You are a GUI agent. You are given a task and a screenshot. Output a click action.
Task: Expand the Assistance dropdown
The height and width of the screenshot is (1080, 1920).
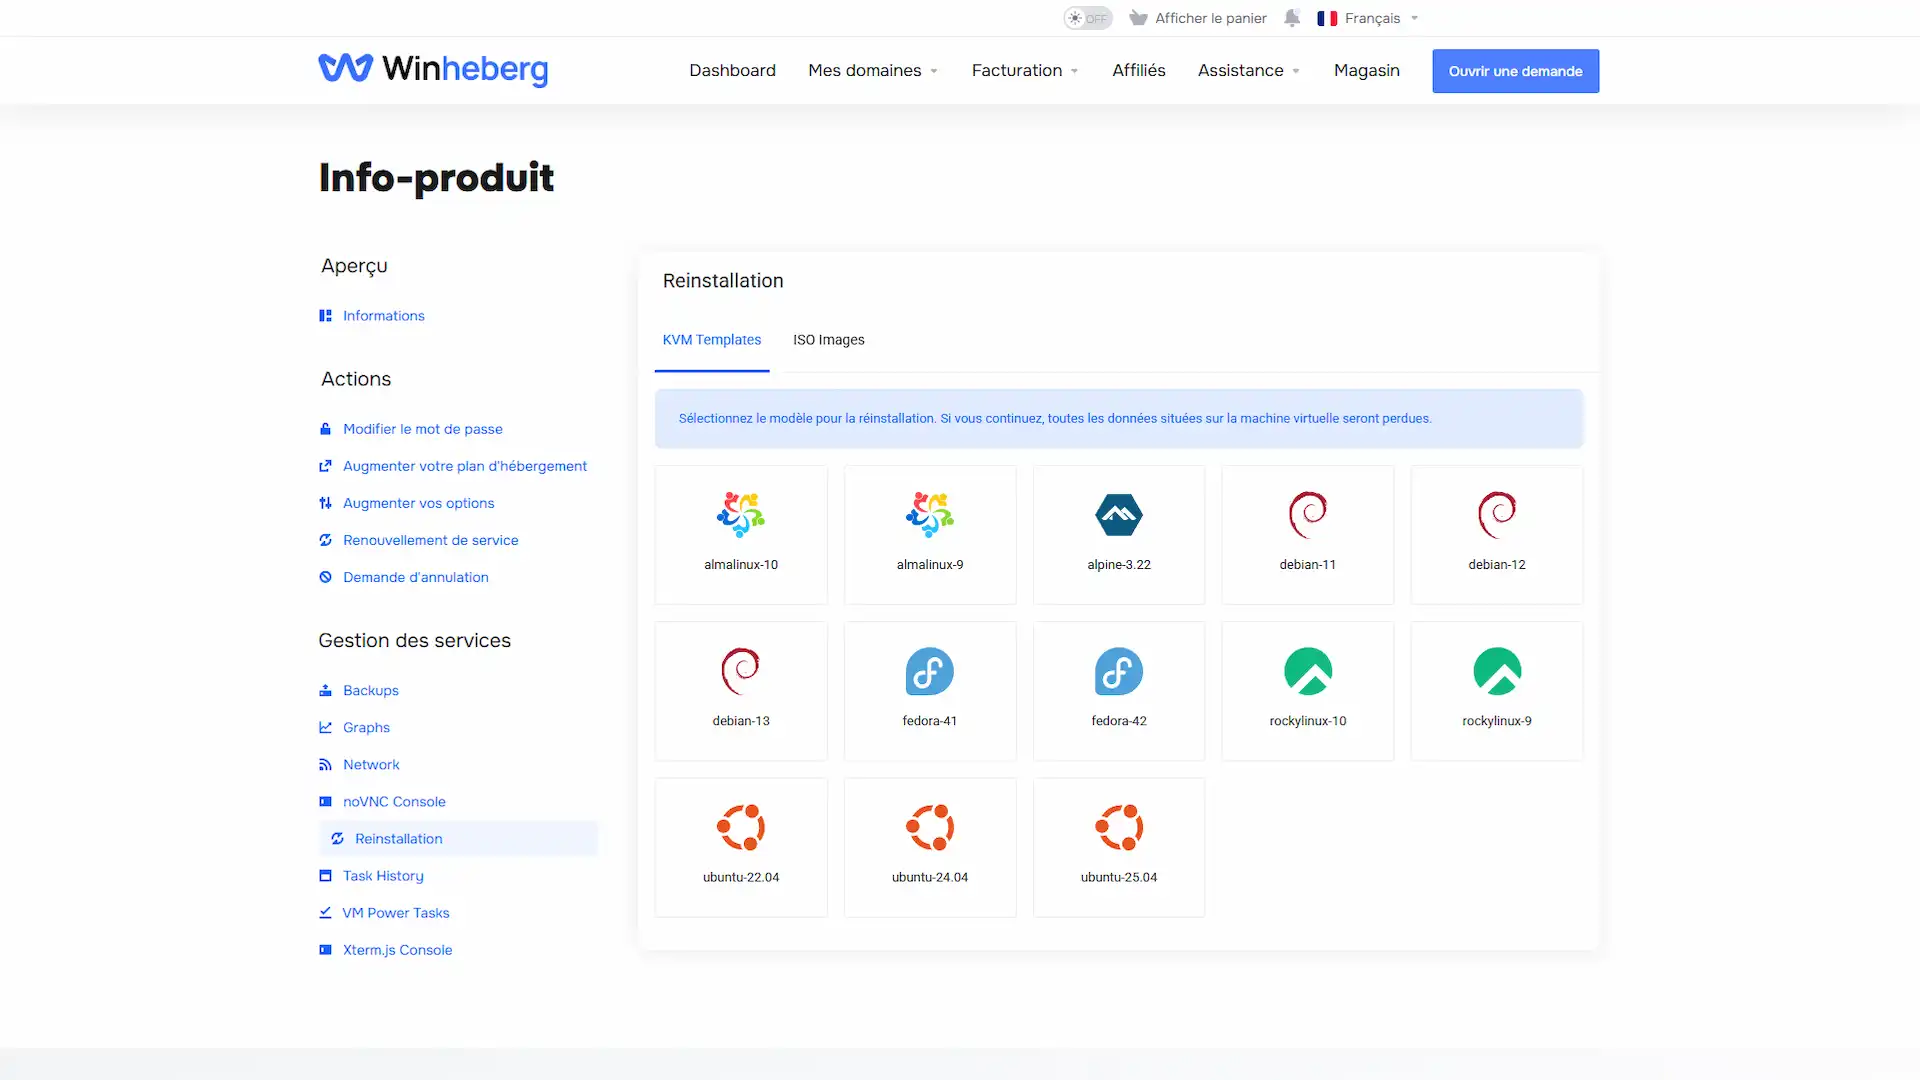tap(1249, 70)
